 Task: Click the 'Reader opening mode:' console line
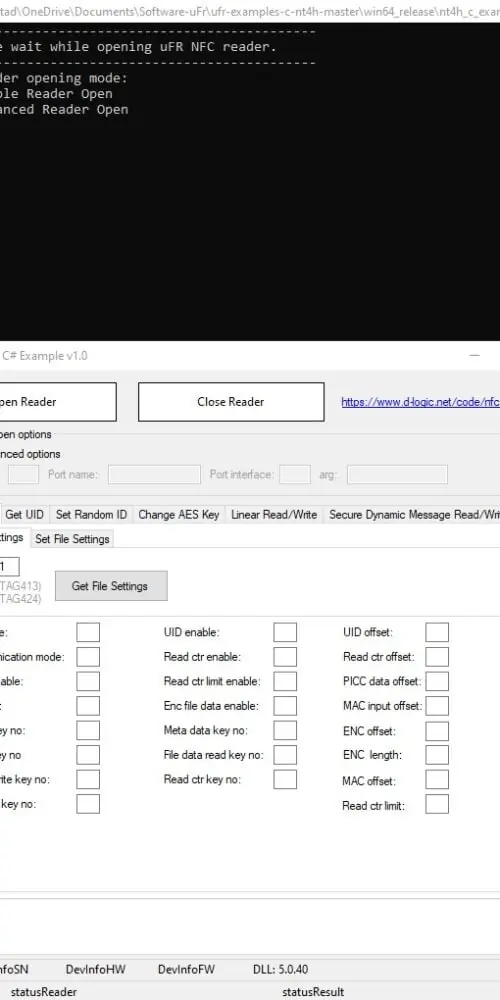(x=64, y=78)
